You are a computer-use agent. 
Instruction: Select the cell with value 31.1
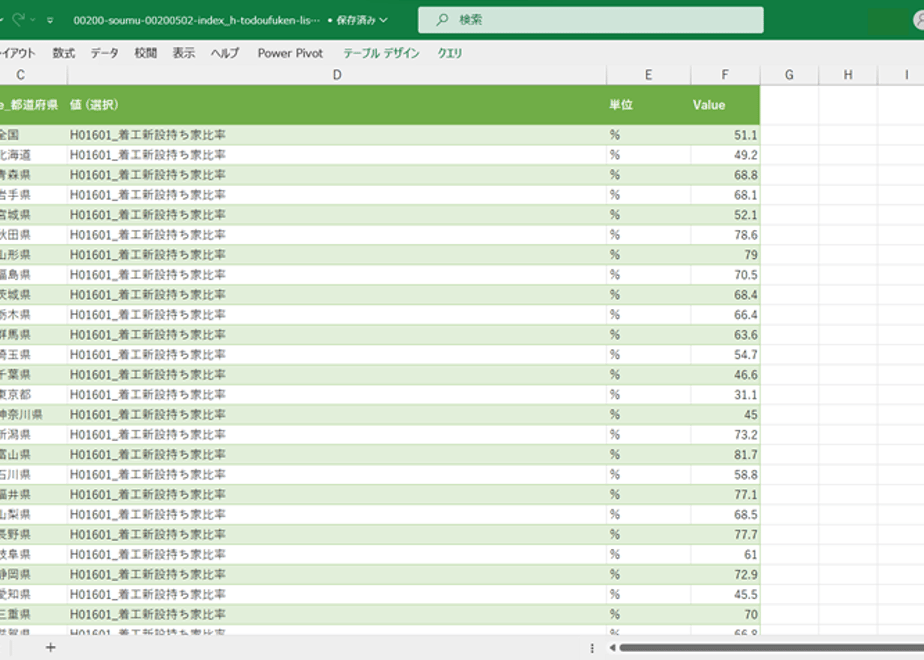click(725, 395)
